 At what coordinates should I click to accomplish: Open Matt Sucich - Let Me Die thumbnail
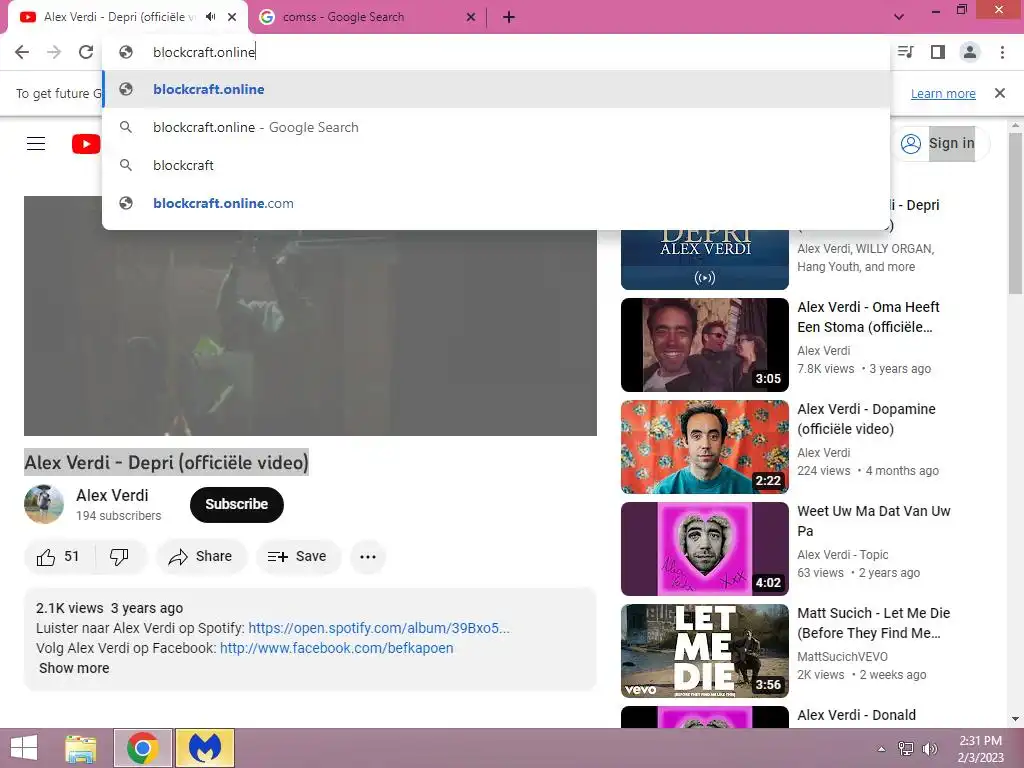click(705, 650)
